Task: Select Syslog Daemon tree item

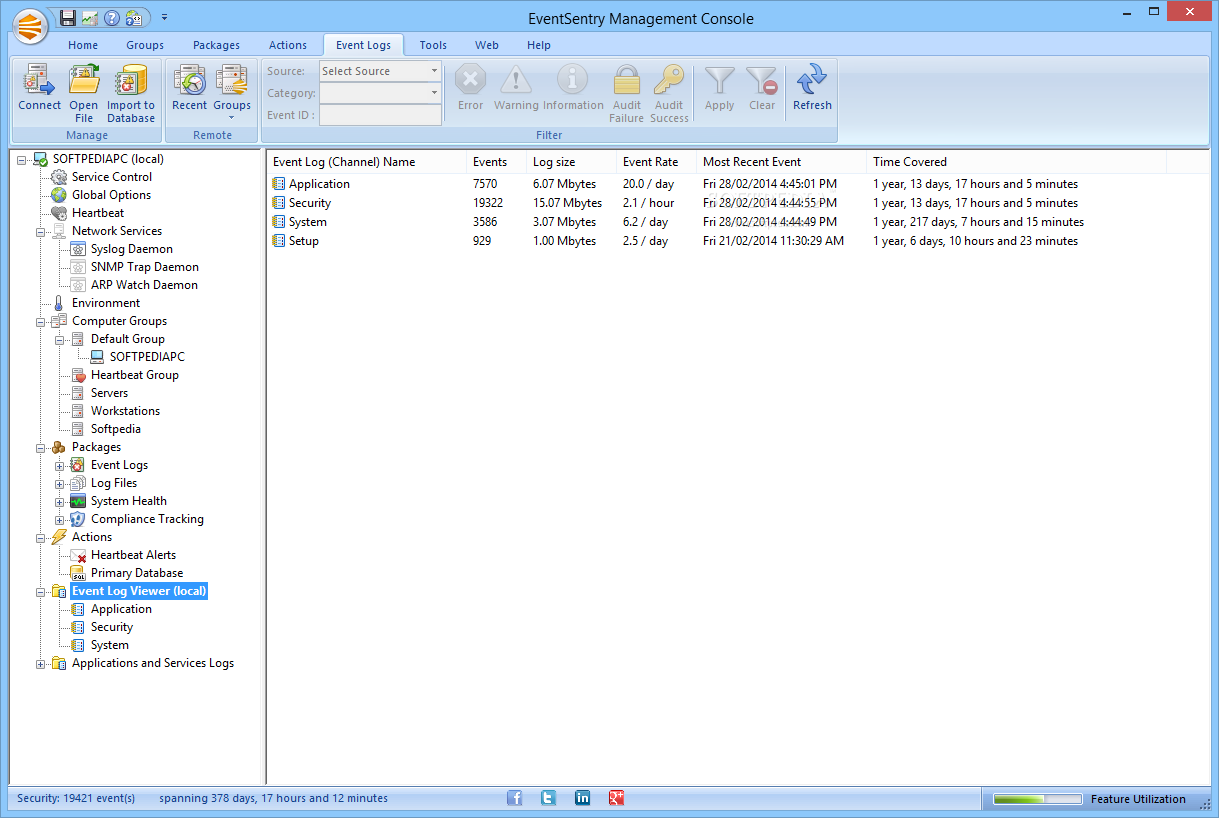Action: pyautogui.click(x=132, y=249)
